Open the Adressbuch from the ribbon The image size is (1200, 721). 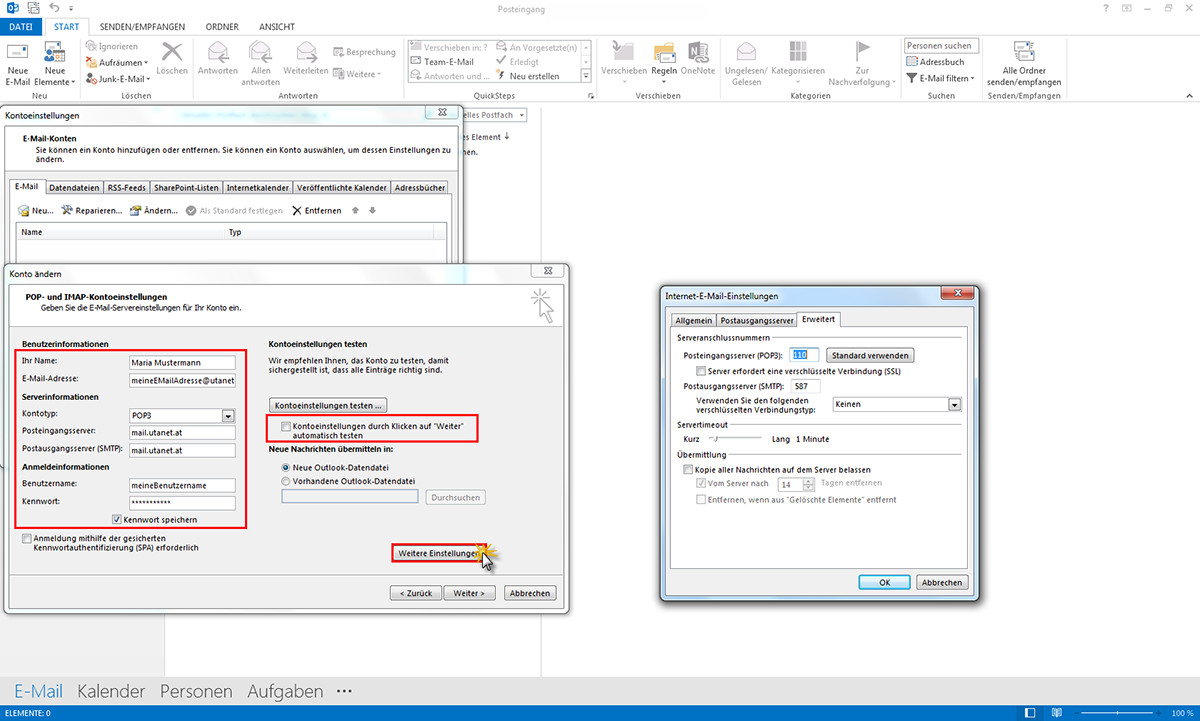click(935, 62)
